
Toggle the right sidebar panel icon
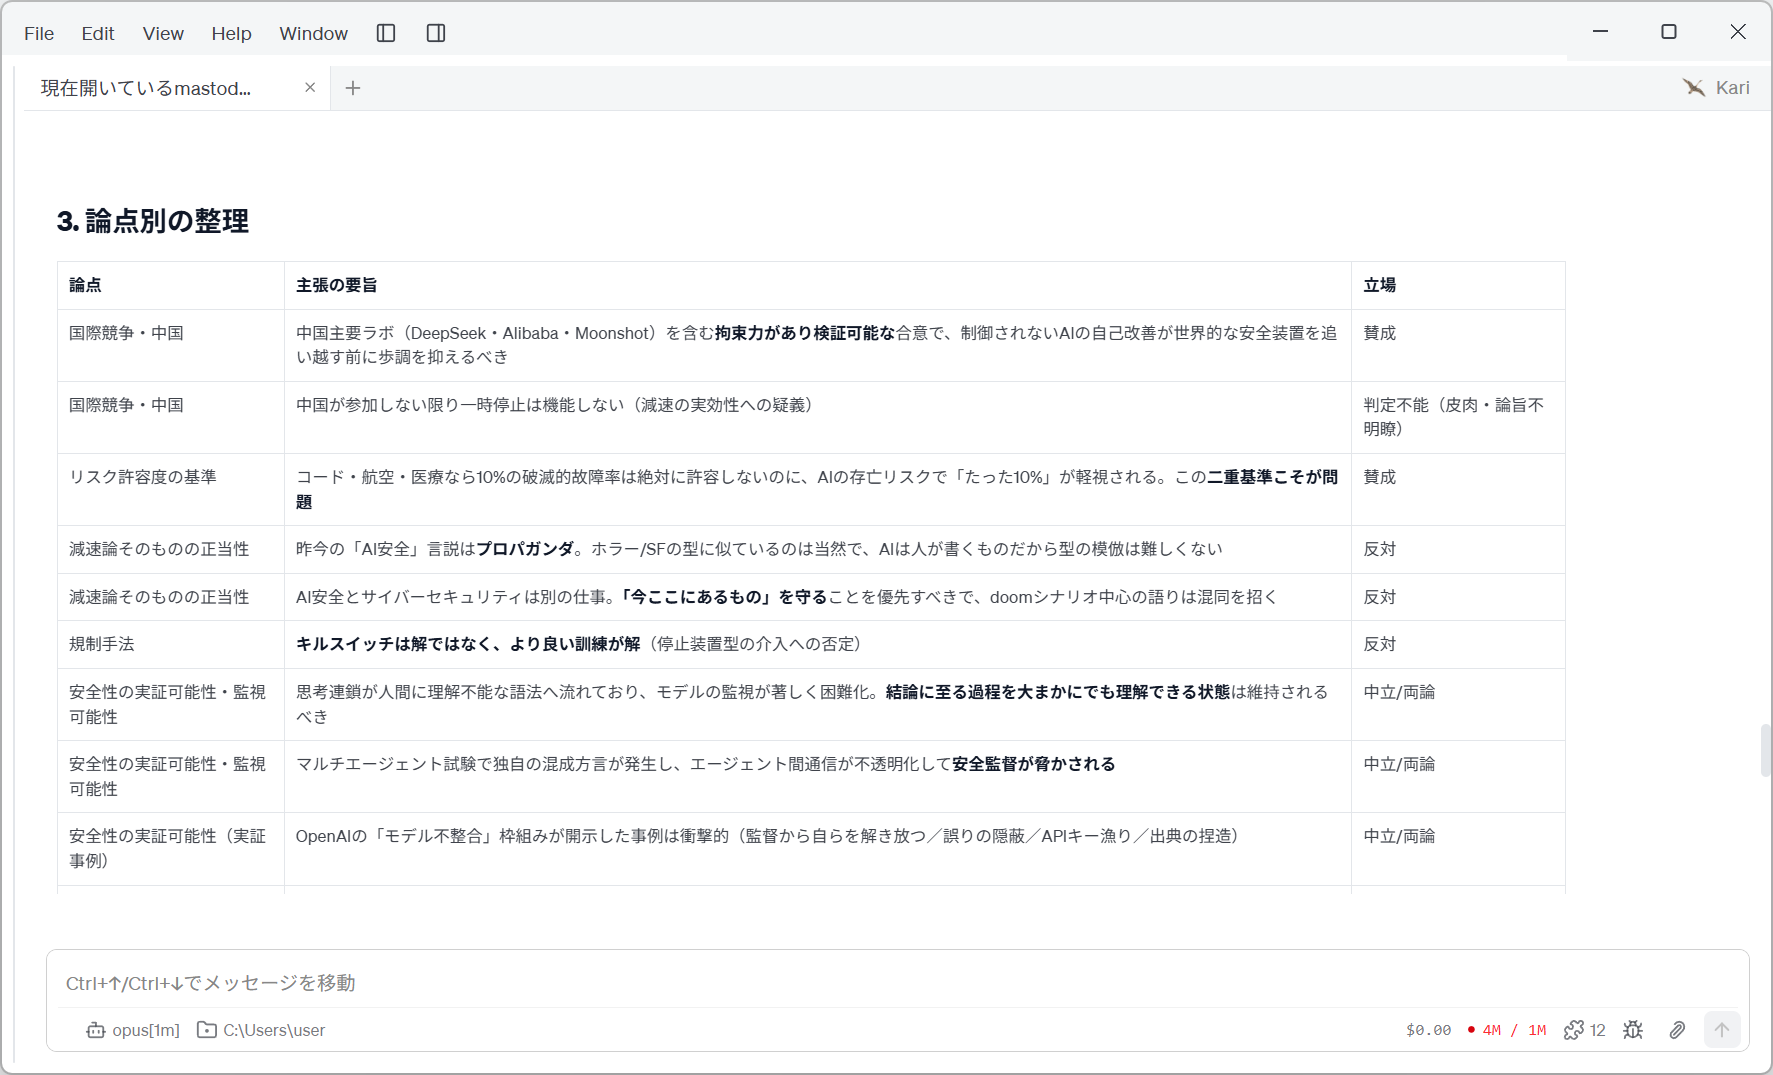click(x=436, y=33)
